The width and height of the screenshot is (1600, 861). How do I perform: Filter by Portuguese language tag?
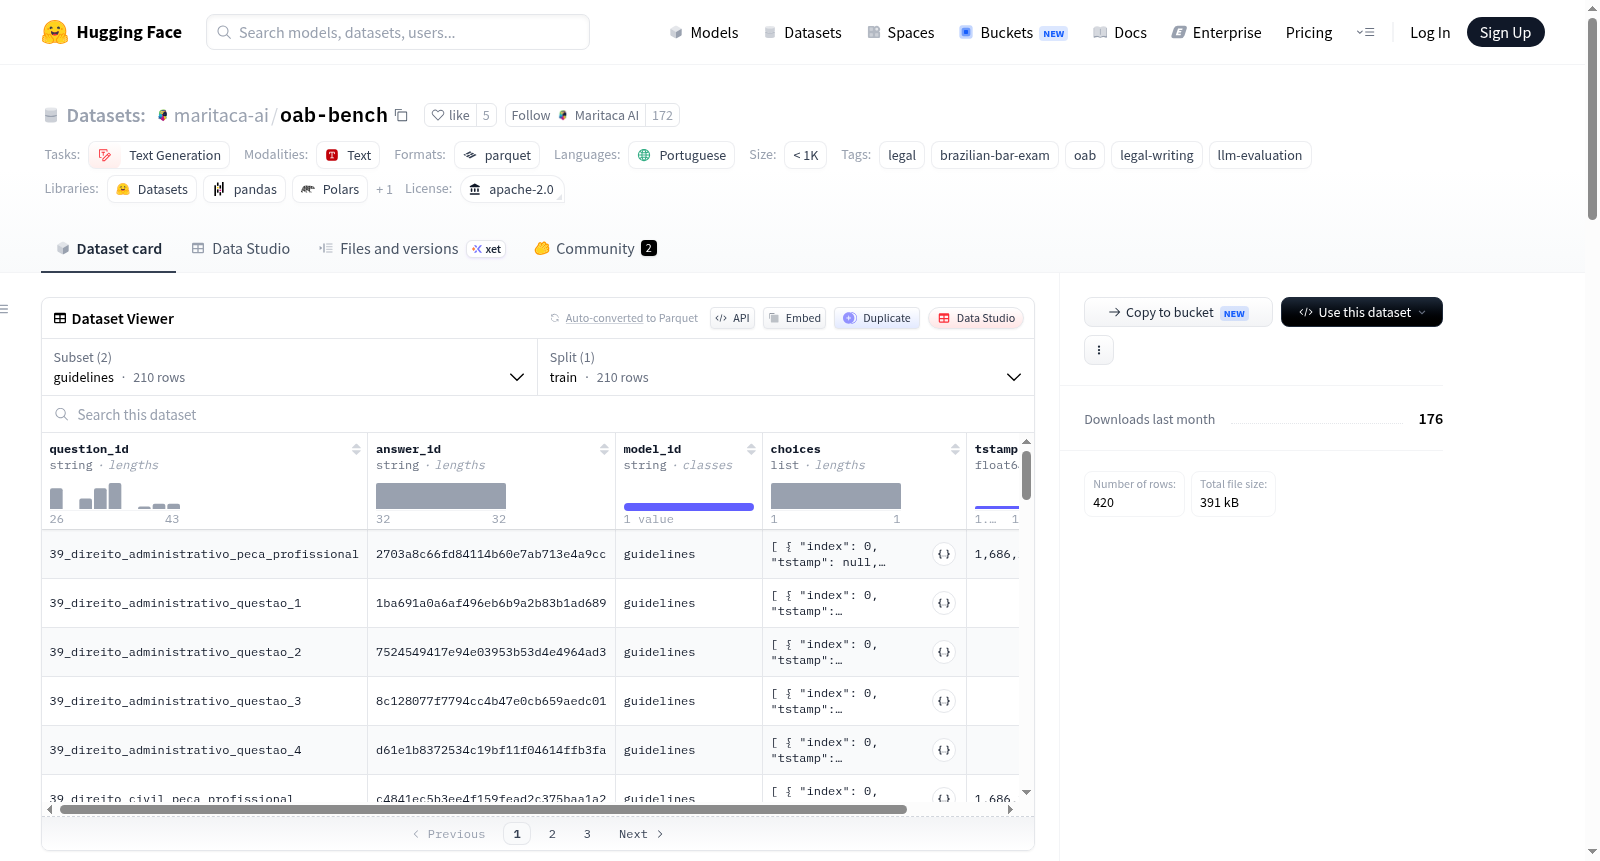[x=682, y=155]
